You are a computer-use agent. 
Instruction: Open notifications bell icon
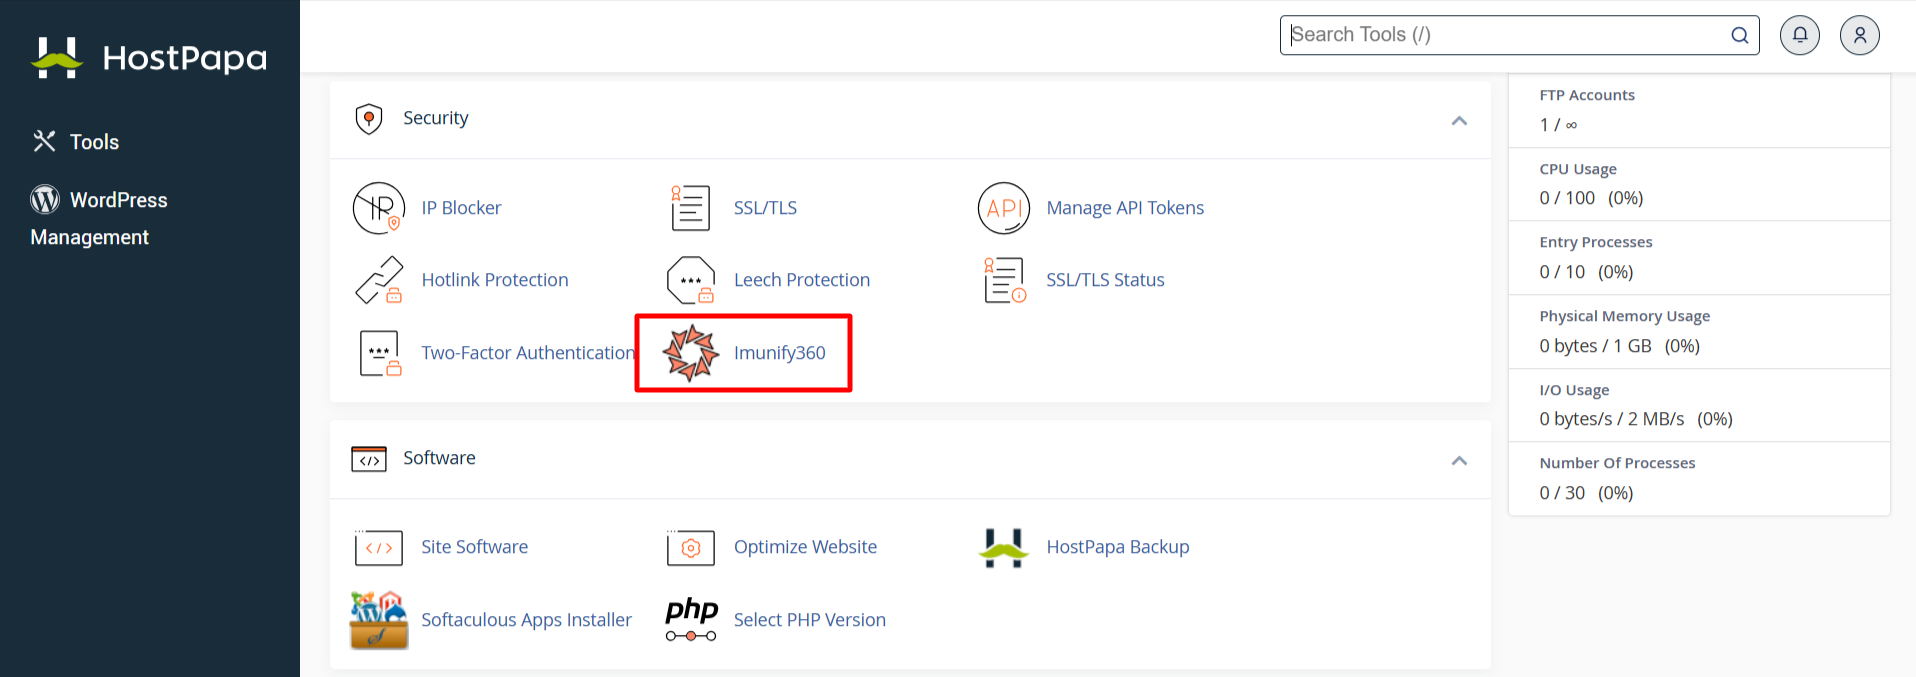coord(1799,35)
